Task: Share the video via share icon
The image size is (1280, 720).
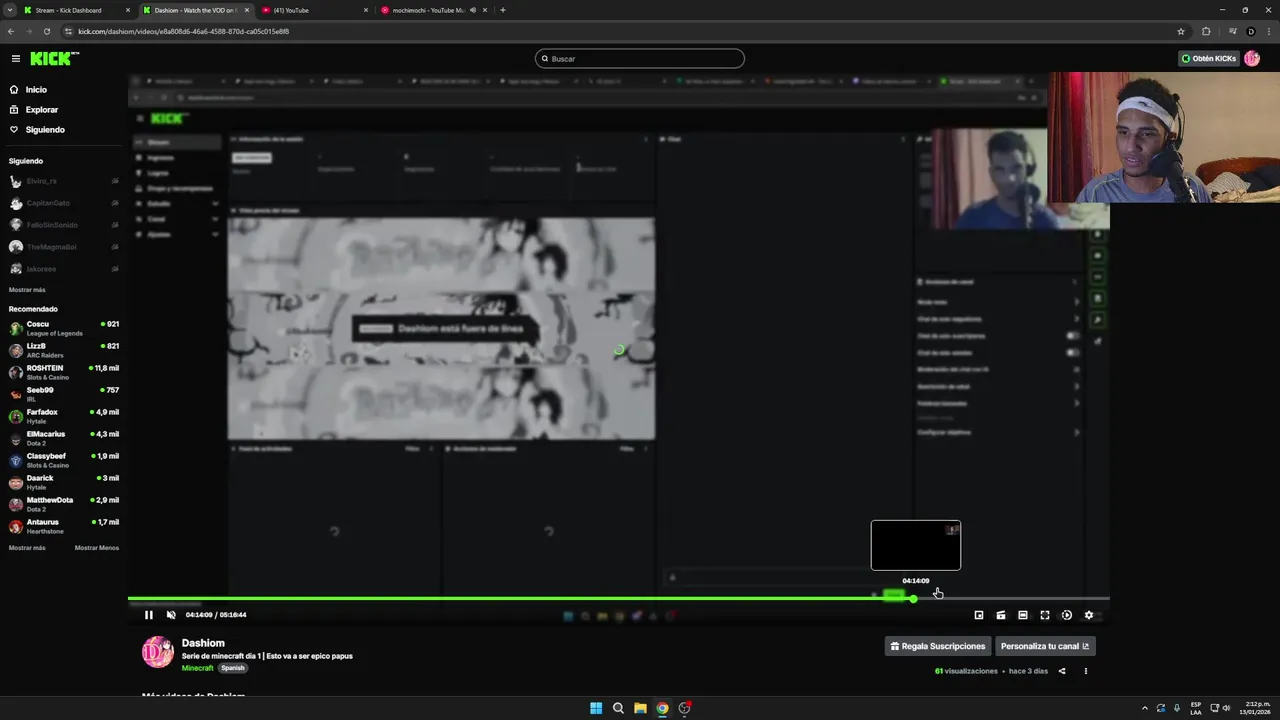Action: click(x=1062, y=671)
